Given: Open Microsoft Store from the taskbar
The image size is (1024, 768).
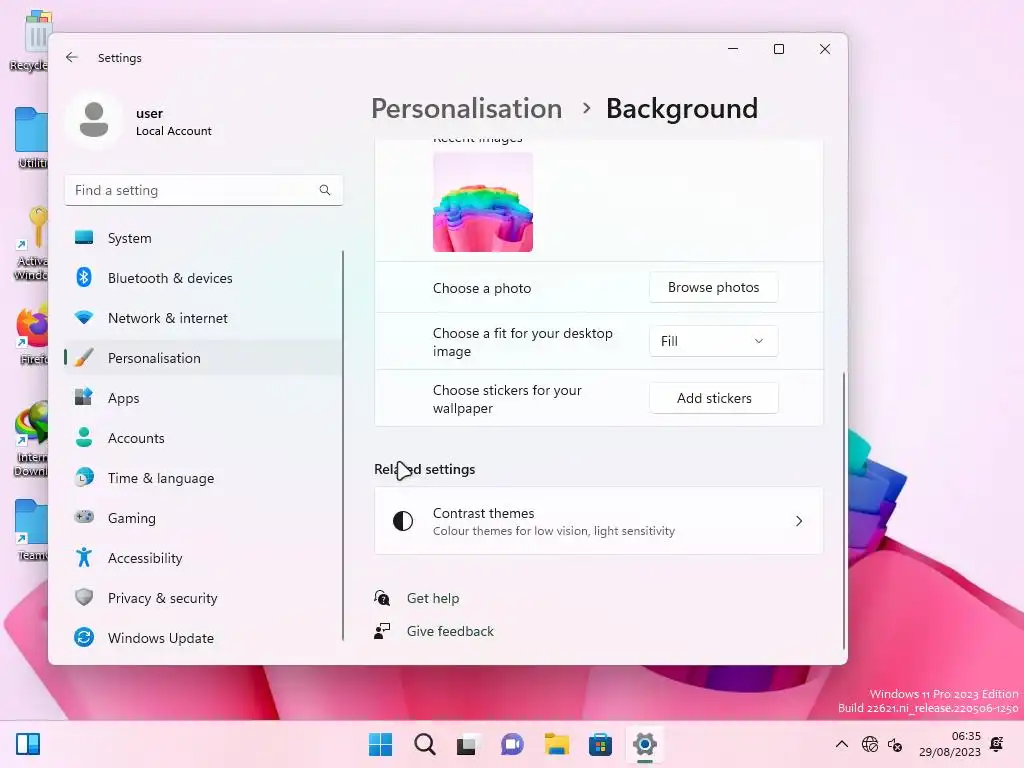Looking at the screenshot, I should pos(600,744).
